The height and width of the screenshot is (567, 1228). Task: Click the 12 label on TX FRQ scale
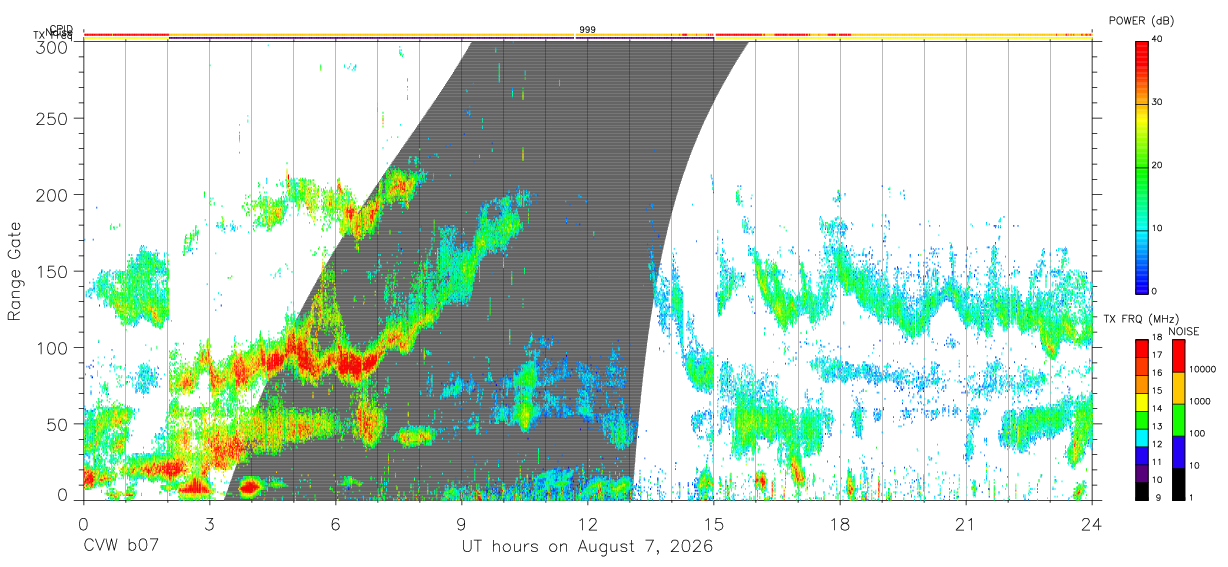click(1159, 445)
